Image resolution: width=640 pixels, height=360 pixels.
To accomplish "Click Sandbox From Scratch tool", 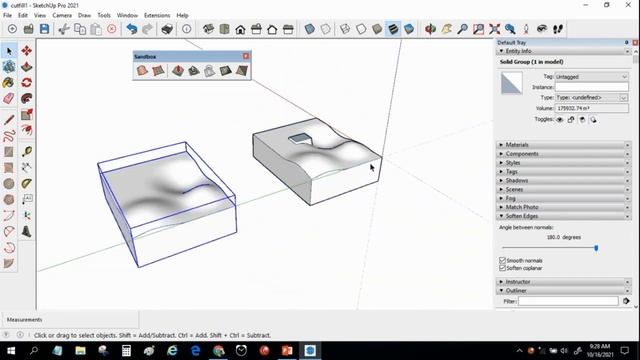I will pos(158,71).
